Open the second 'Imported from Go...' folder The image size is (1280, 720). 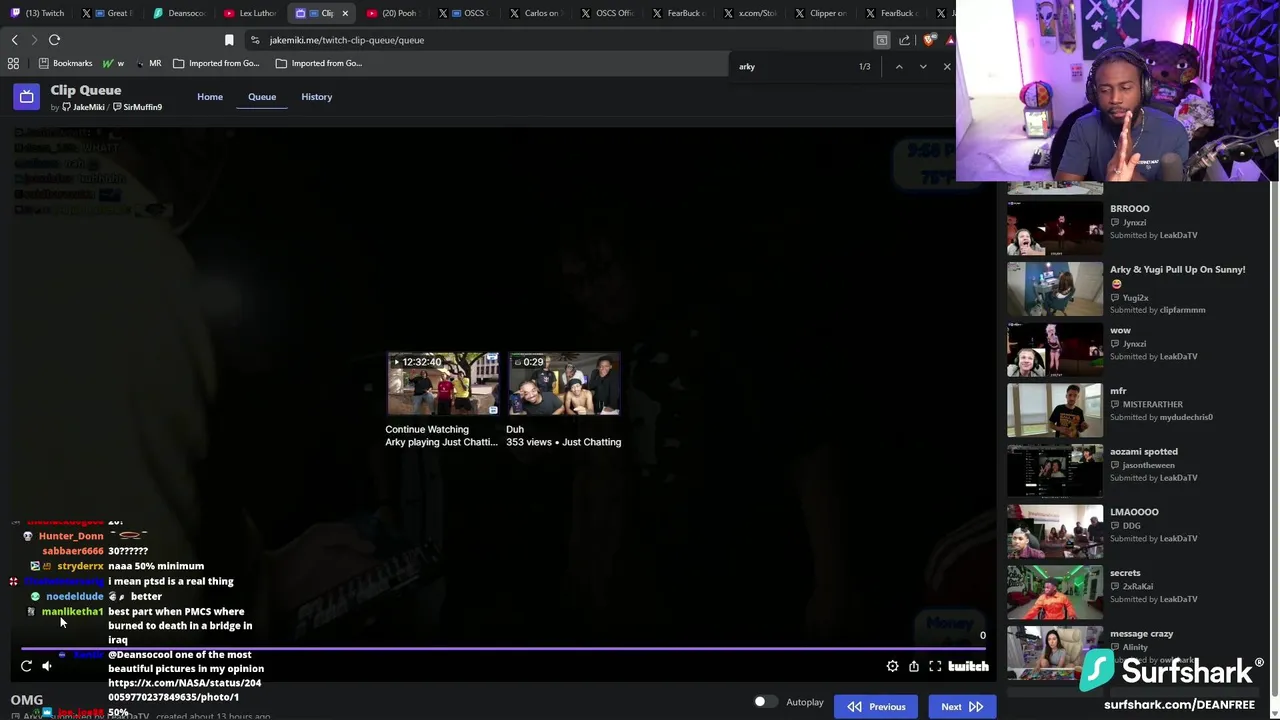[x=319, y=63]
